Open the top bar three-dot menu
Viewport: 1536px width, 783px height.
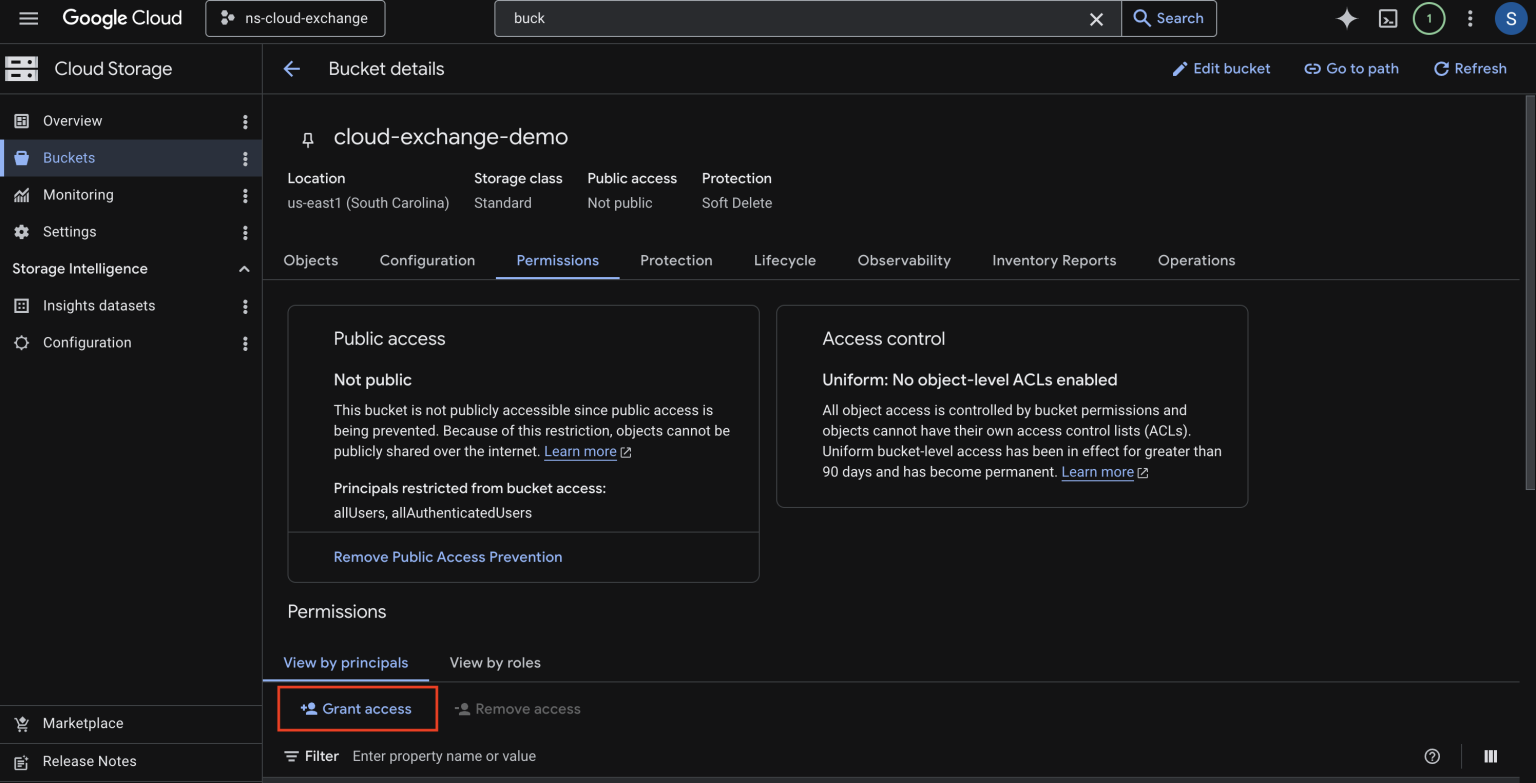pyautogui.click(x=1470, y=19)
